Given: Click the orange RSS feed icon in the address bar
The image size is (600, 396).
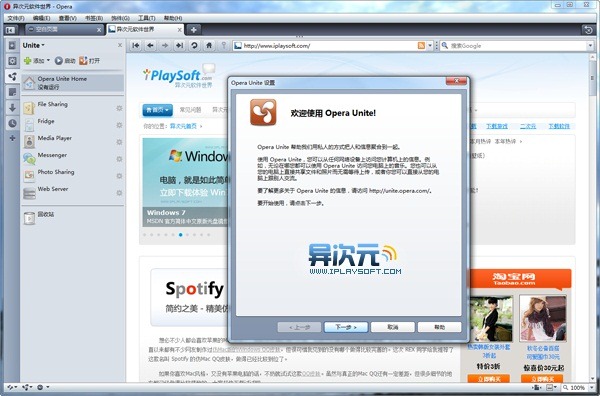Looking at the screenshot, I should pos(421,46).
